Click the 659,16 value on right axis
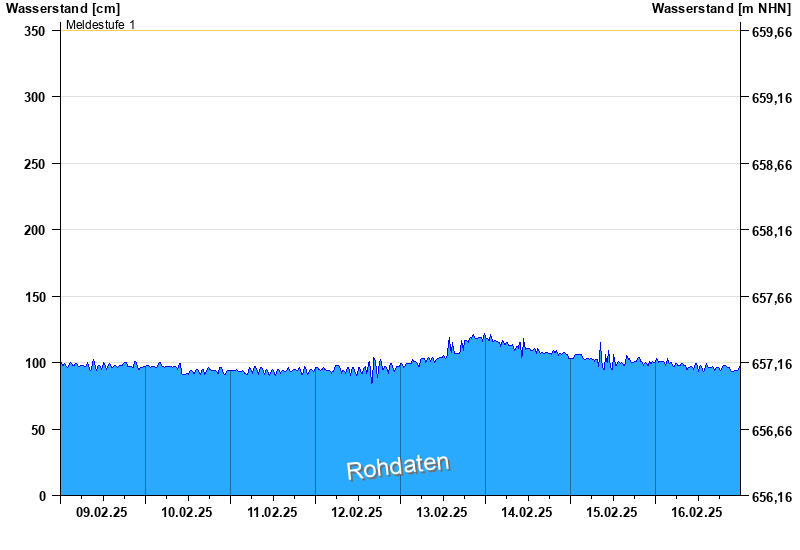800x550 pixels. [x=772, y=98]
